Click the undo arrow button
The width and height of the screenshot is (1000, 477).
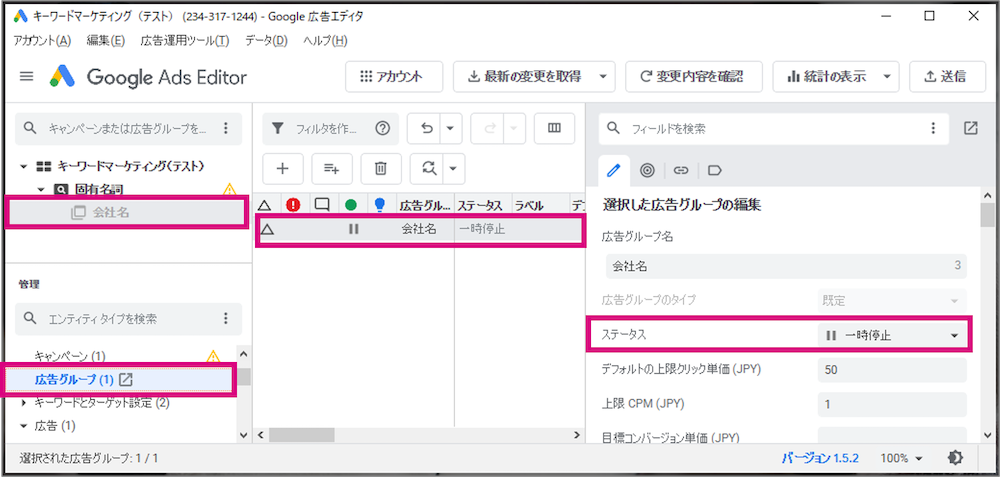click(427, 129)
